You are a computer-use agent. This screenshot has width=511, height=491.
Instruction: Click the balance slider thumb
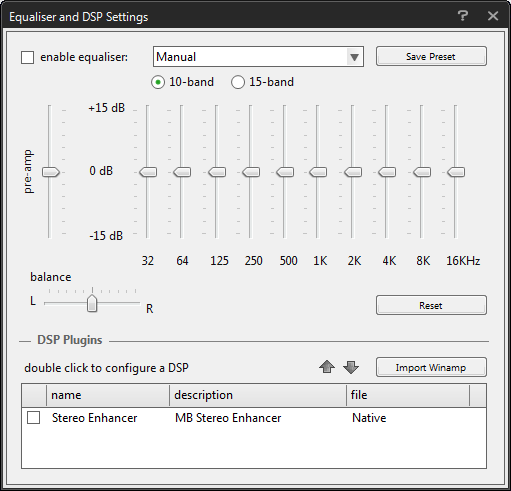pyautogui.click(x=92, y=303)
